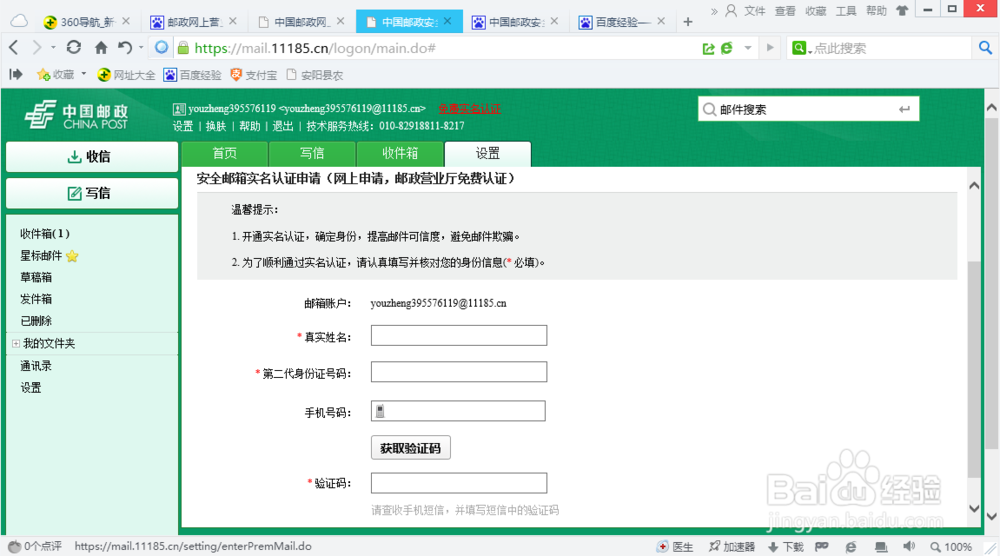Click the 加速器 rocket icon
This screenshot has width=1000, height=556.
tap(714, 546)
